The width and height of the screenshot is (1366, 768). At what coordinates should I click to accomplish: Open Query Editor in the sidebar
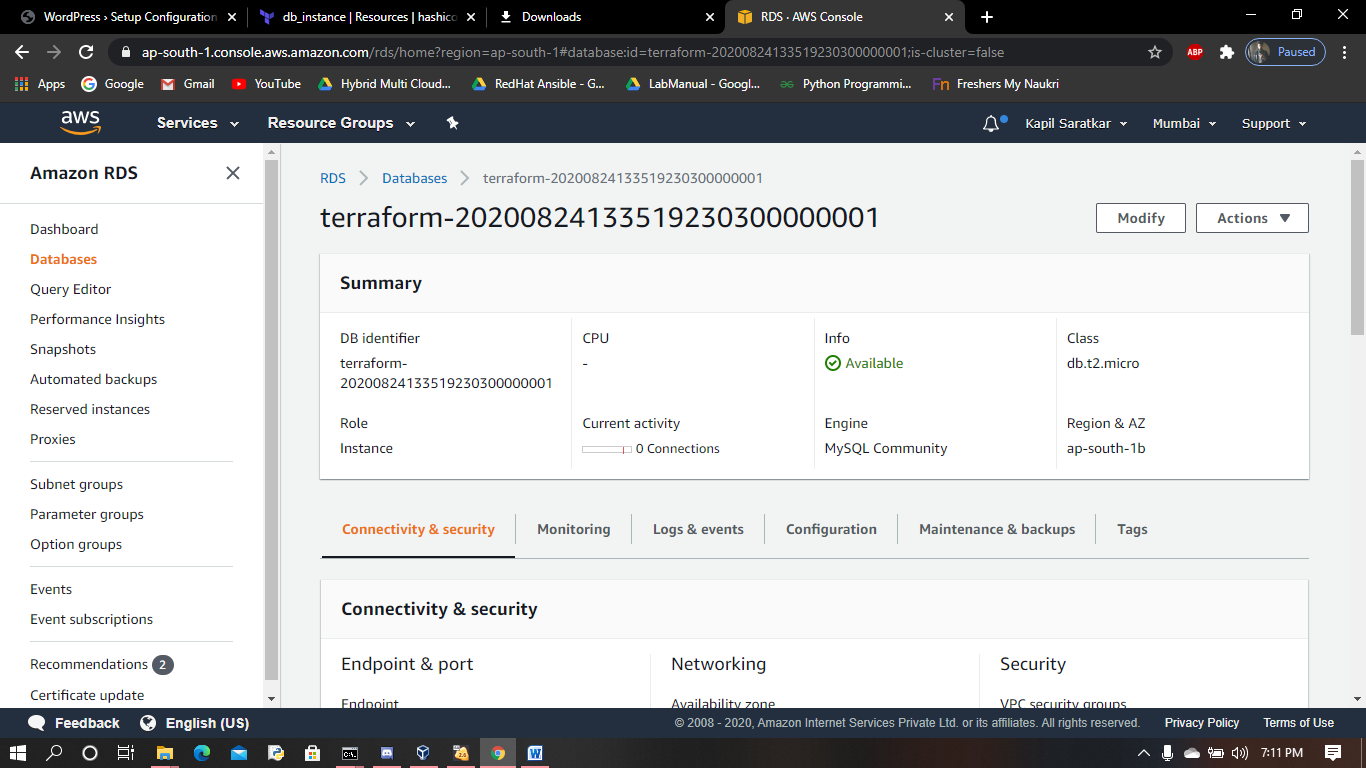point(71,289)
